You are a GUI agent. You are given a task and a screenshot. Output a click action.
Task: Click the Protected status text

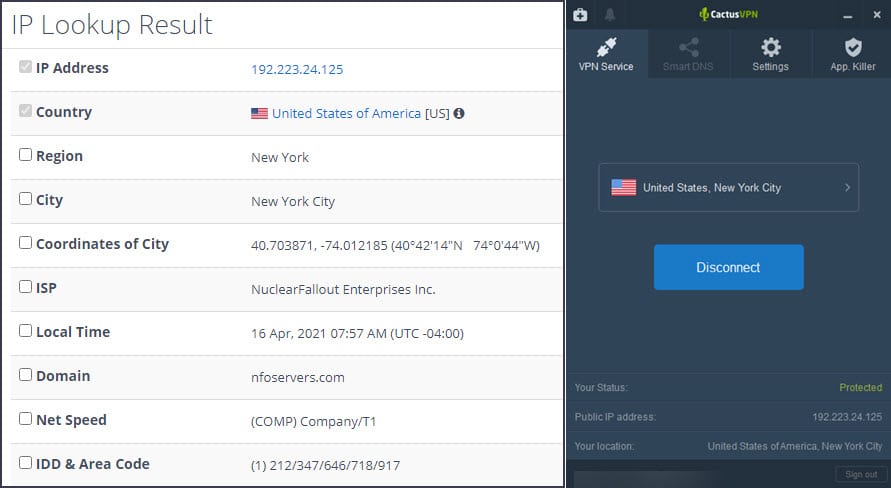(861, 387)
